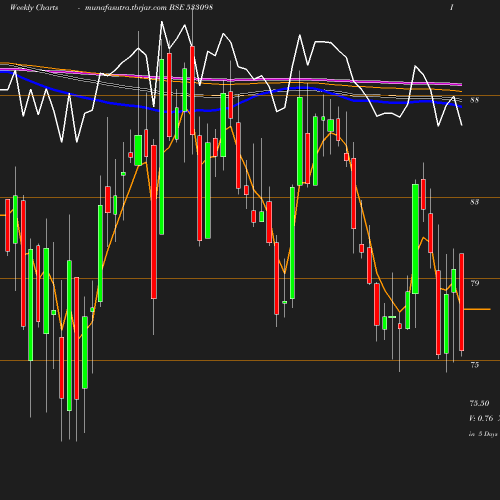Click the "in 5 Days" text
The height and width of the screenshot is (500, 500).
point(483,434)
